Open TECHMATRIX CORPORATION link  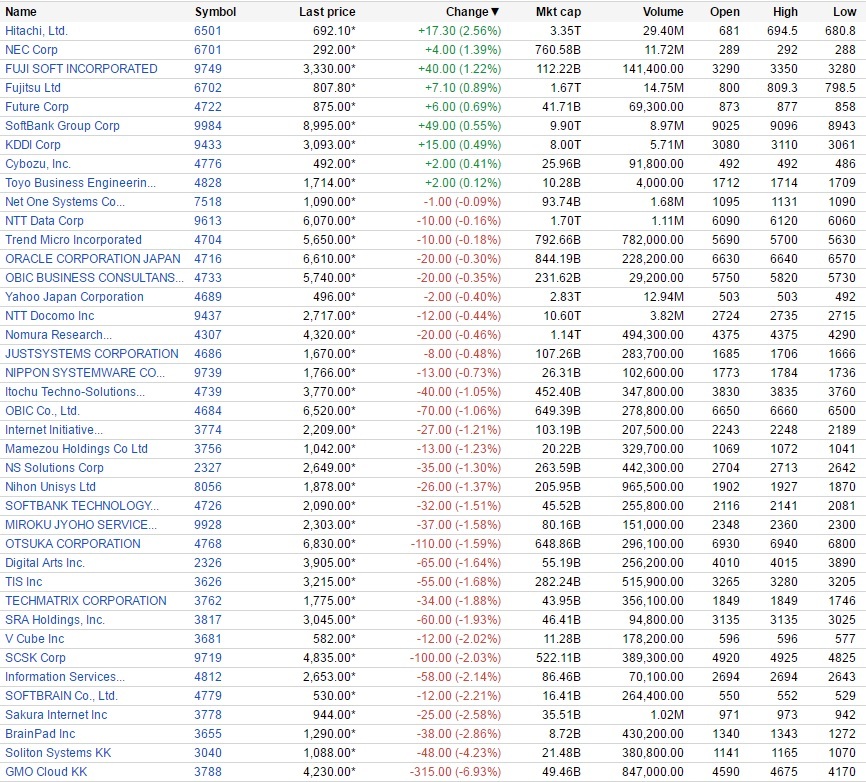click(86, 601)
